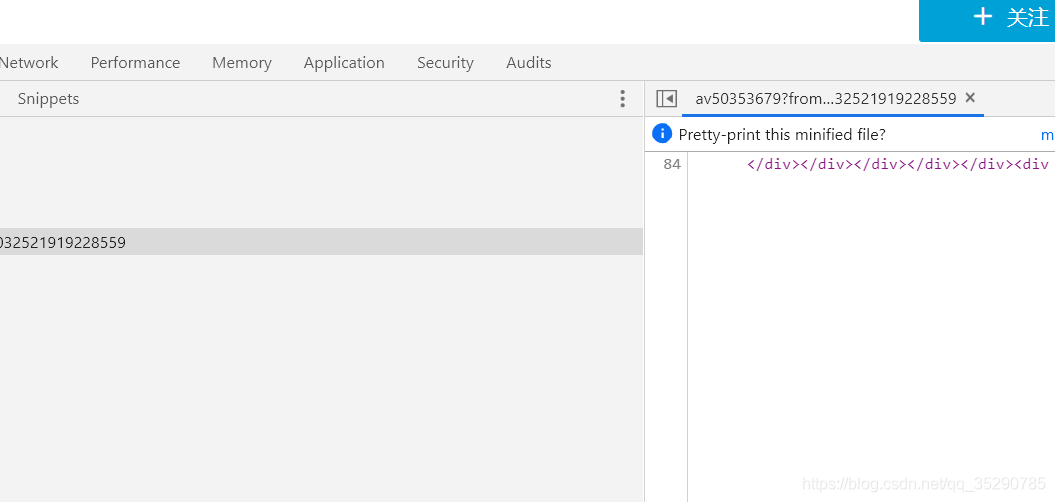Open the three-dot more options menu

point(622,99)
